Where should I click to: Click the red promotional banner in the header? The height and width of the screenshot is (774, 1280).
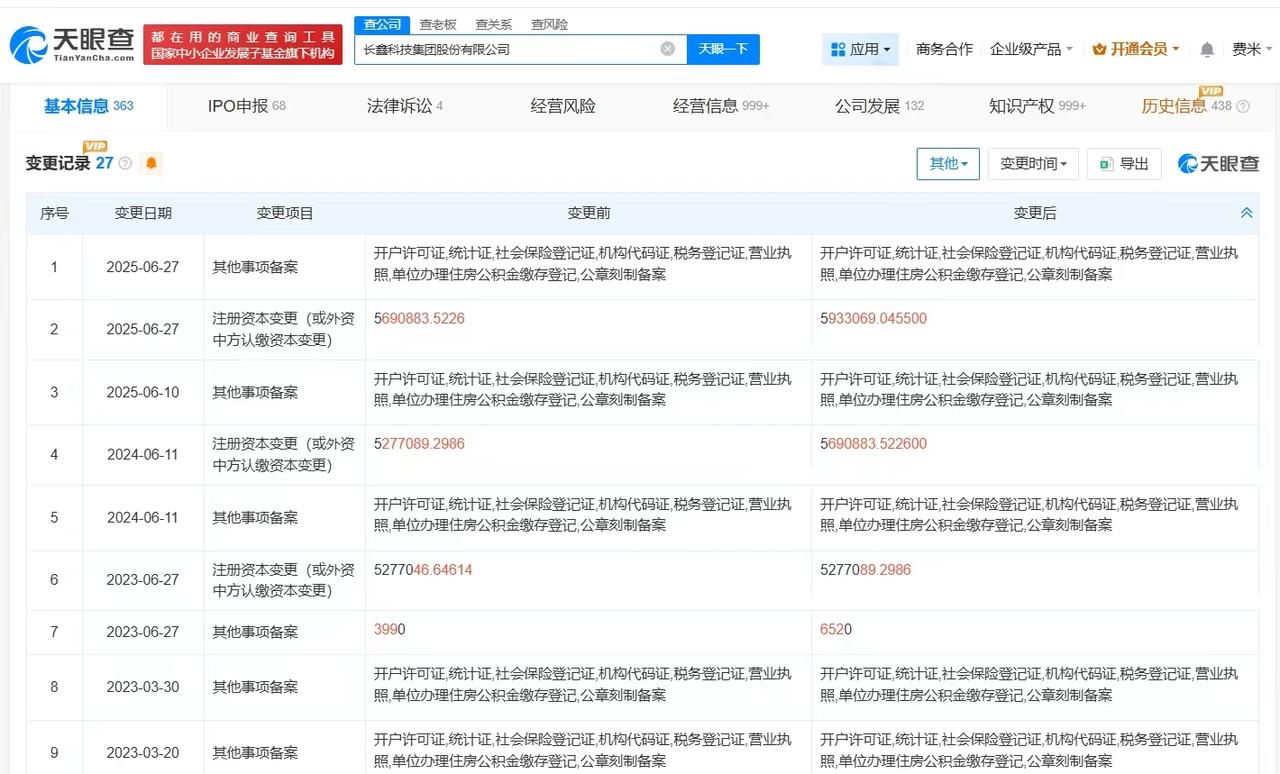point(243,45)
